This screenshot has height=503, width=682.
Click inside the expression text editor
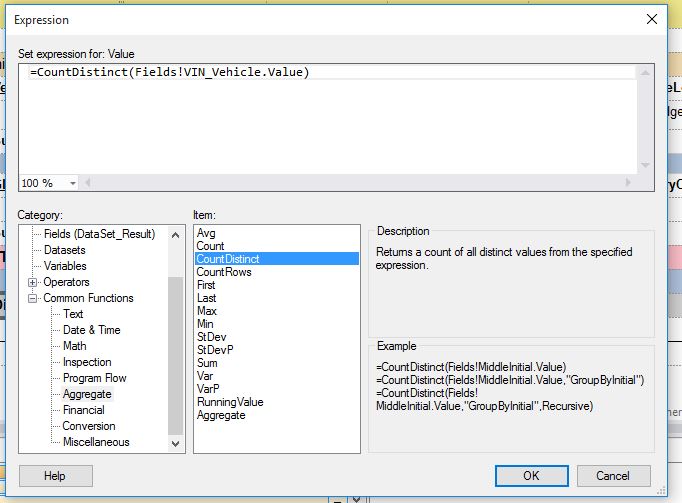click(328, 120)
